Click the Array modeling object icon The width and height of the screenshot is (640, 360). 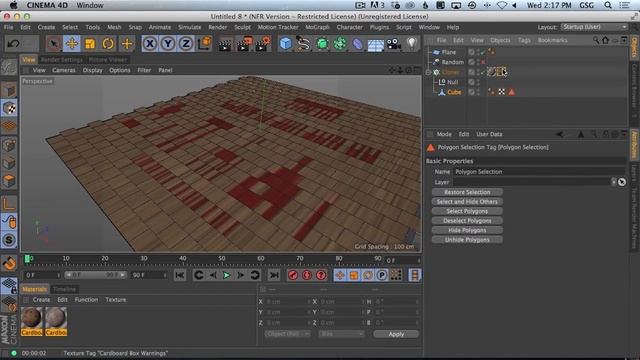(340, 44)
